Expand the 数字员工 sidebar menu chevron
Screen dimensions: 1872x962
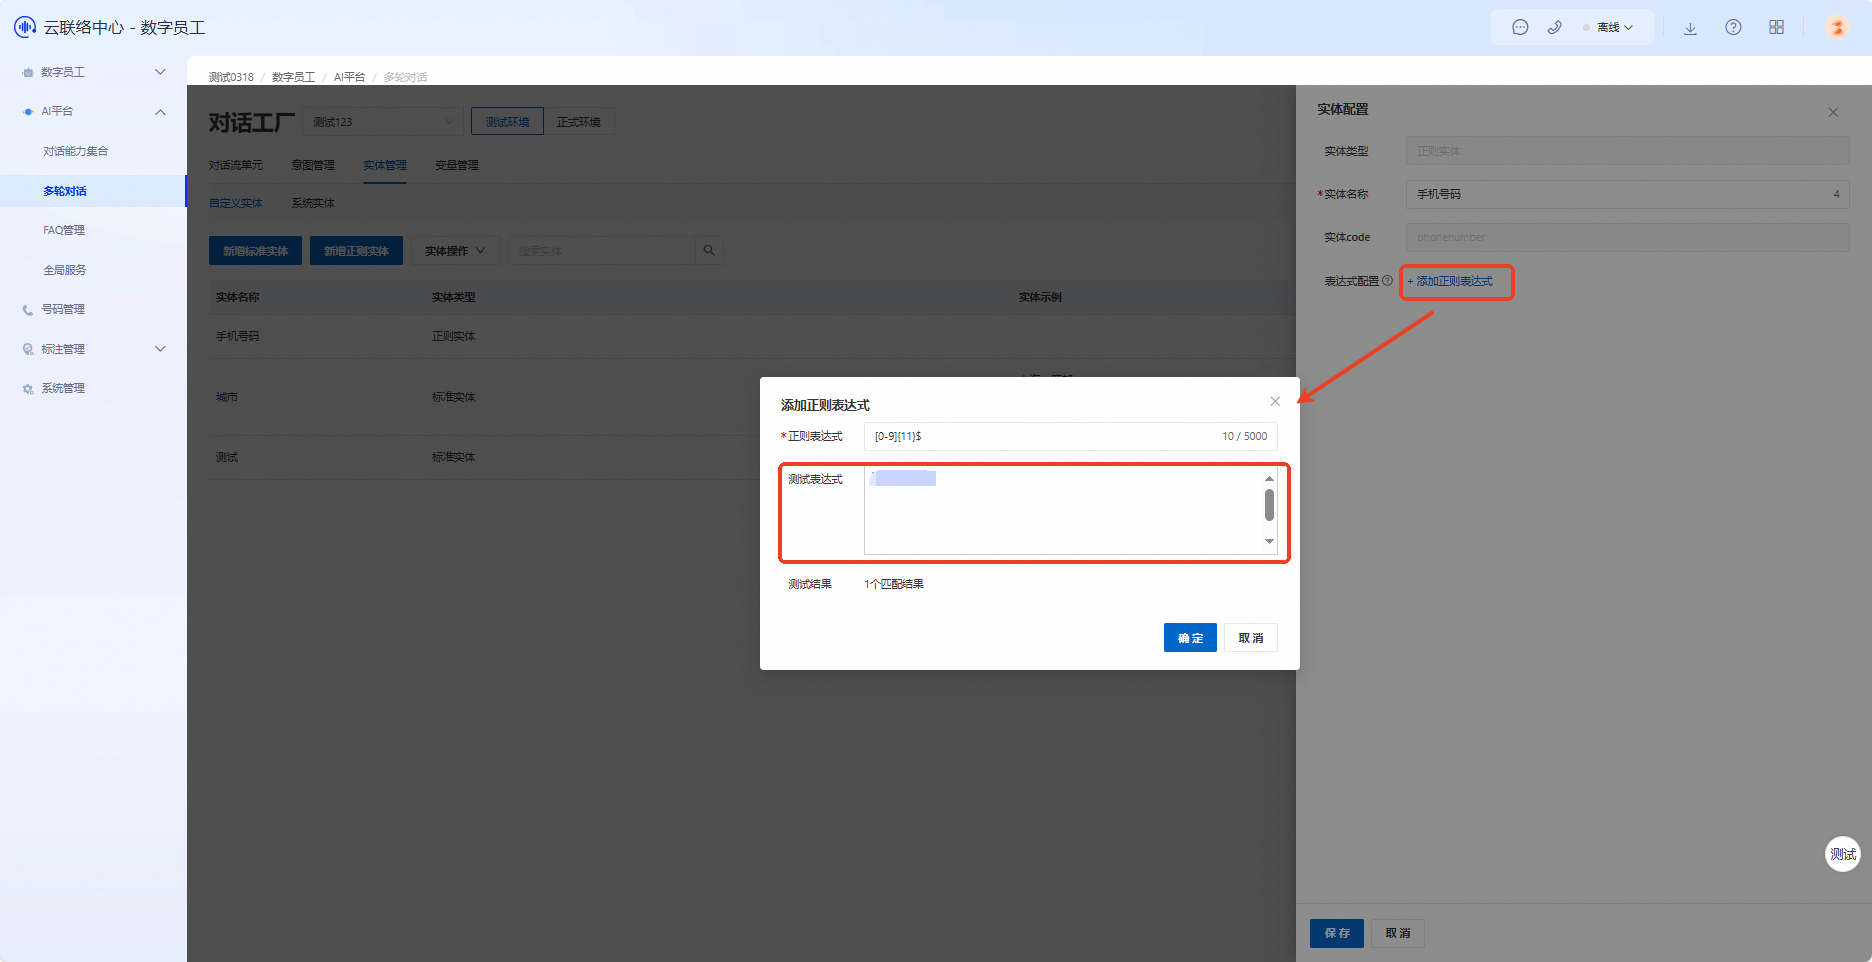pyautogui.click(x=160, y=72)
